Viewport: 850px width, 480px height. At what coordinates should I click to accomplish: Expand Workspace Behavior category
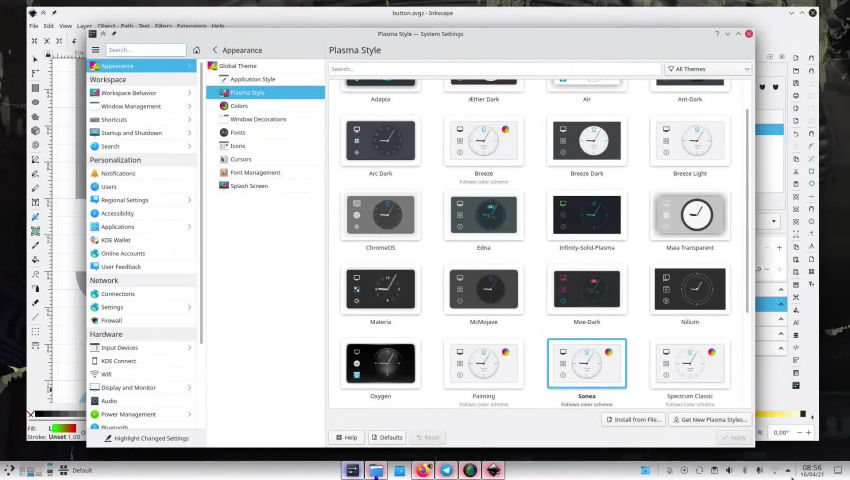tap(143, 93)
